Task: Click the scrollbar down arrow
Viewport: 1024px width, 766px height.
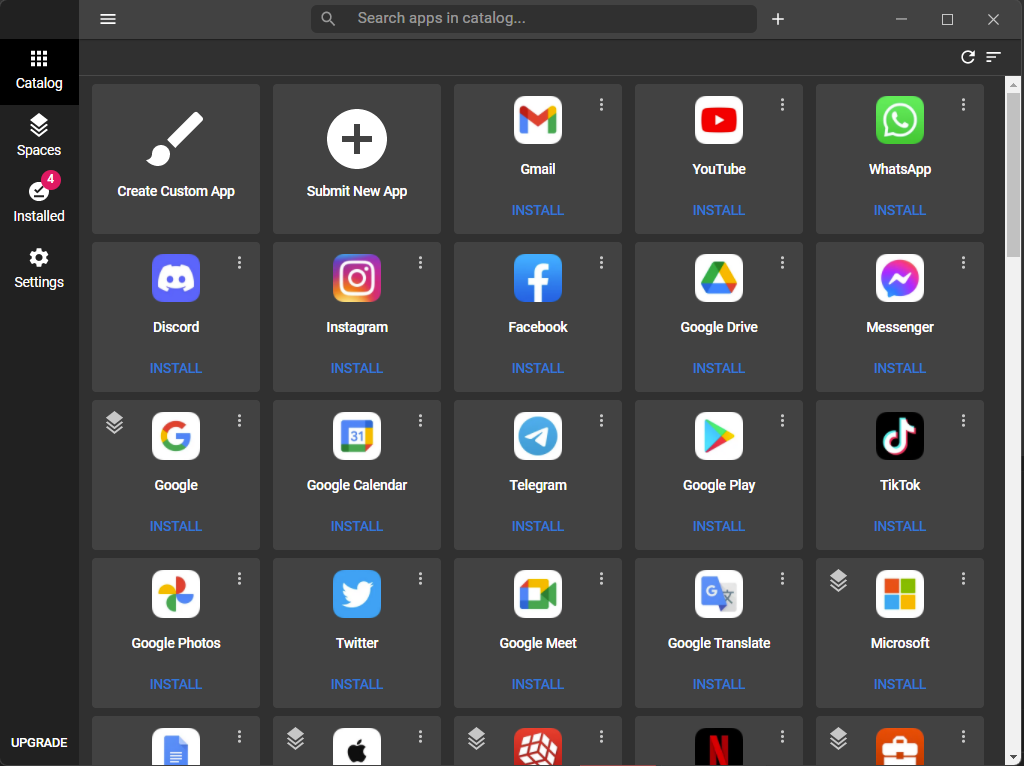Action: tap(1013, 758)
